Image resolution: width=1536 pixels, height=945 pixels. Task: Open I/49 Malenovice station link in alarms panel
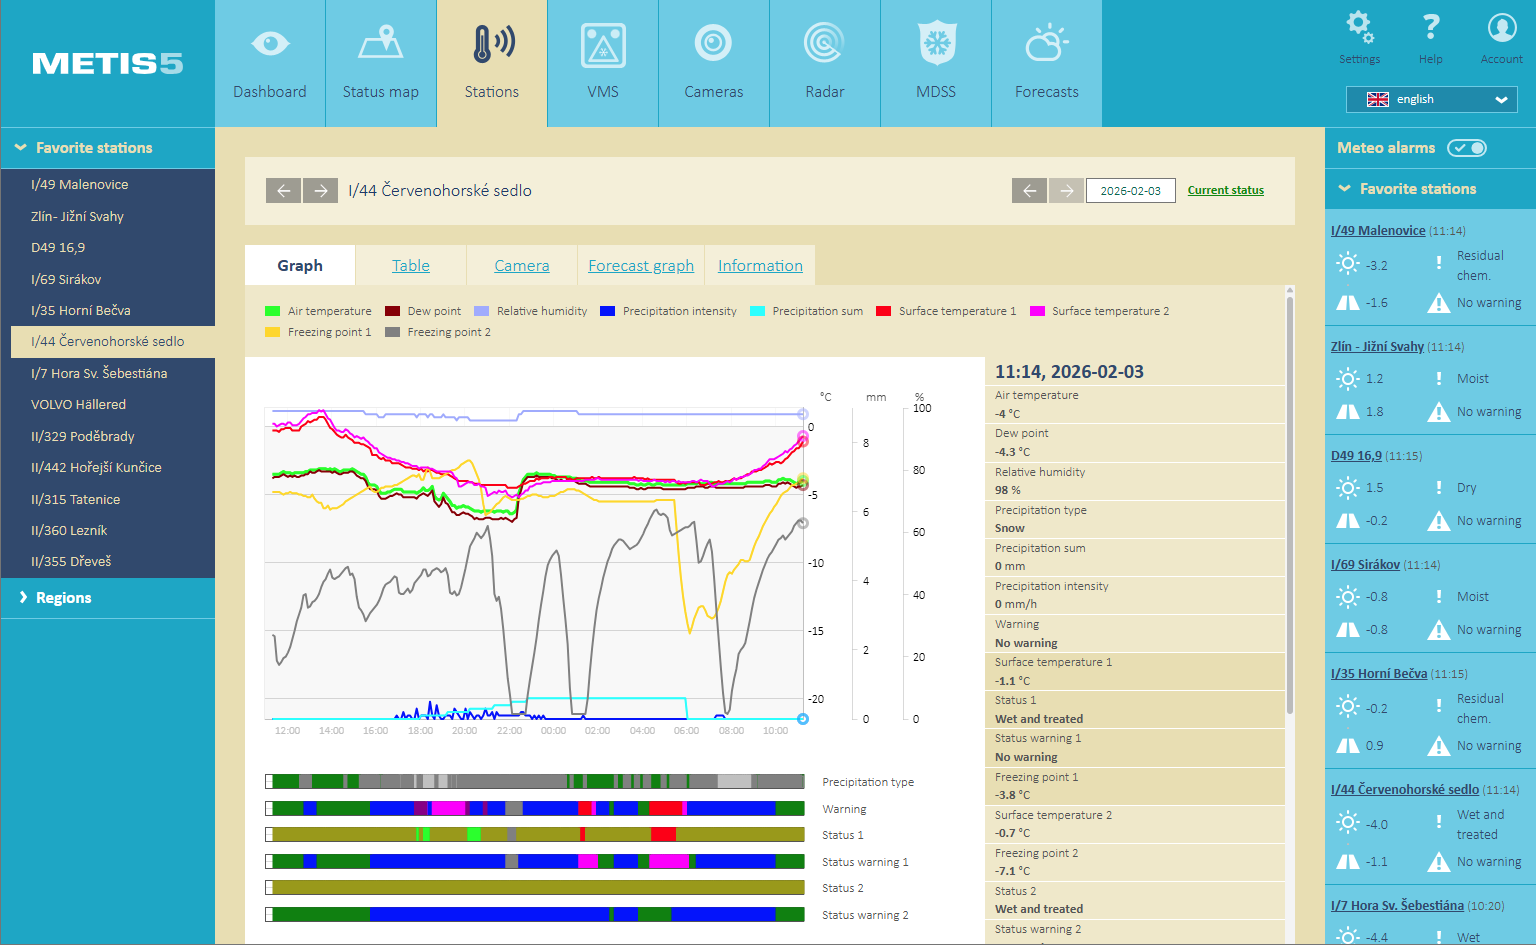[x=1377, y=231]
